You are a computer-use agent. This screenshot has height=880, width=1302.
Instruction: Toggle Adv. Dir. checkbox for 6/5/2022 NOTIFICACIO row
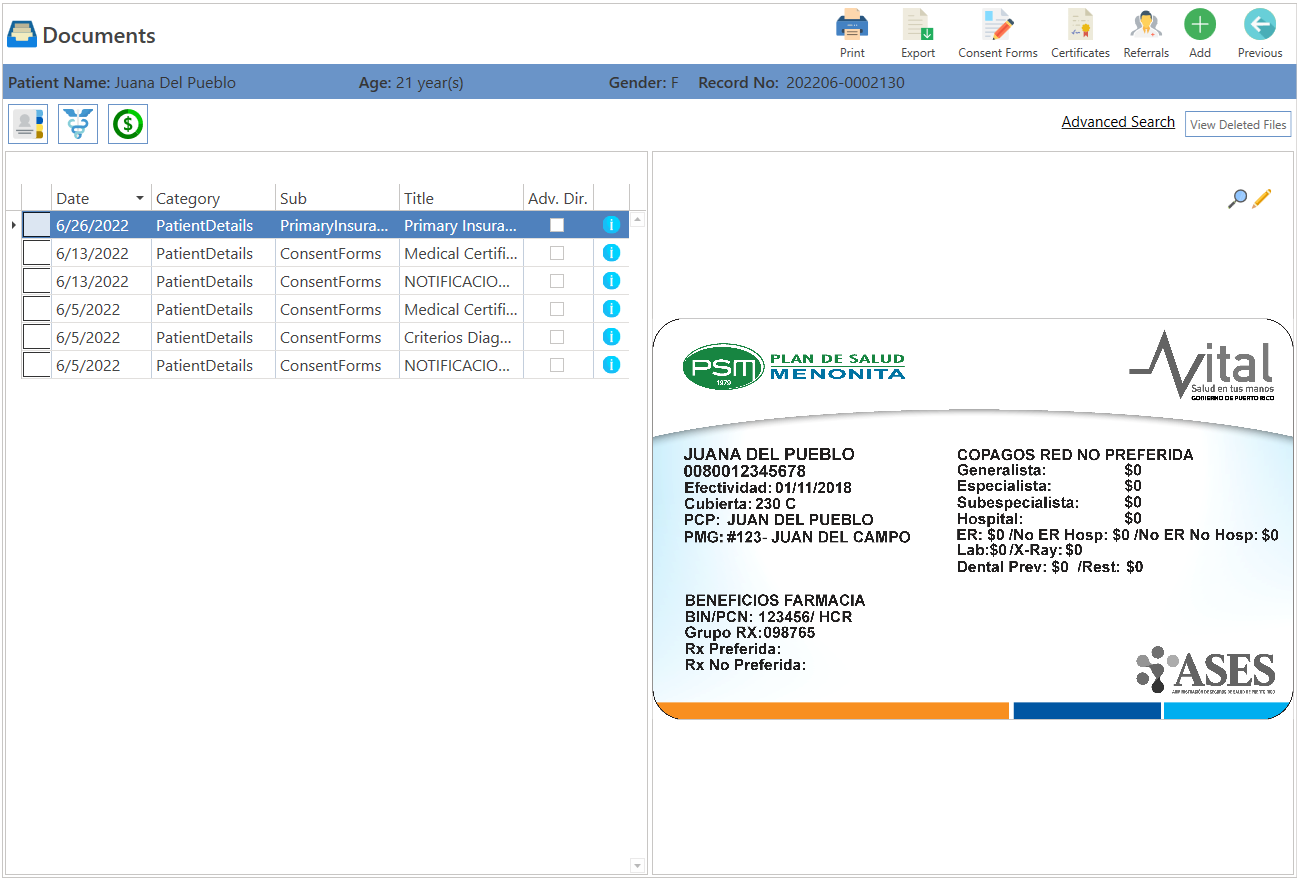click(x=557, y=365)
